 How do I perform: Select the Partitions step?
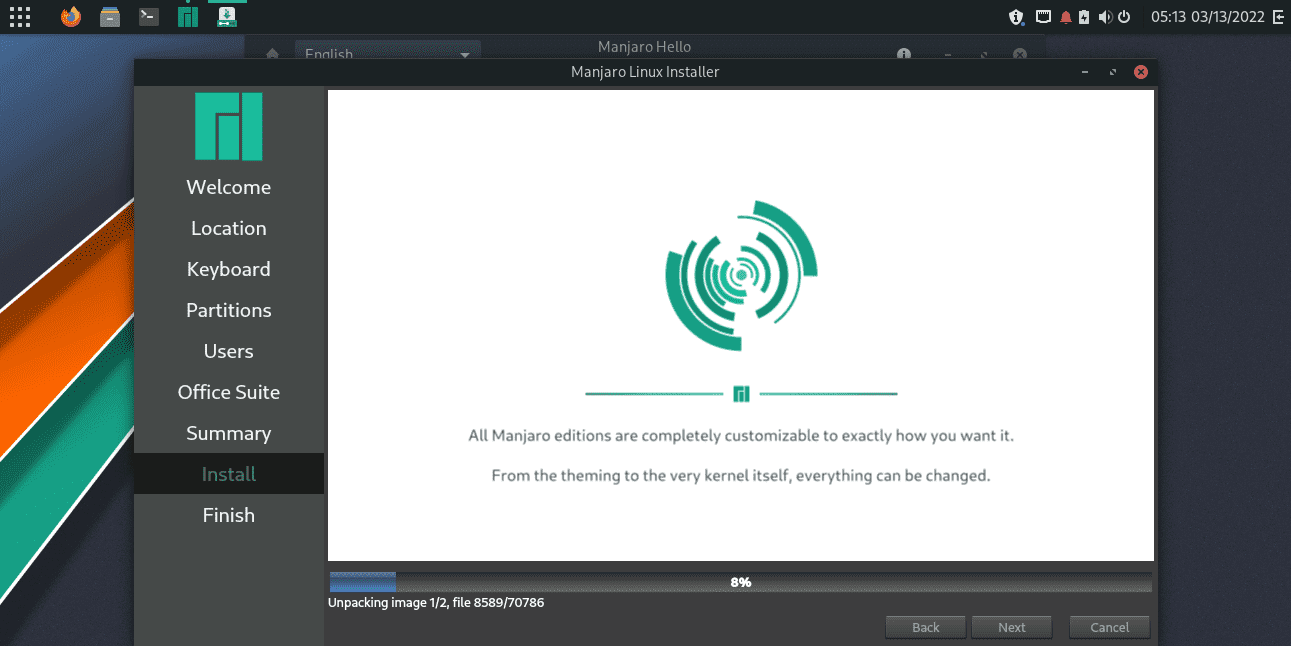point(229,310)
